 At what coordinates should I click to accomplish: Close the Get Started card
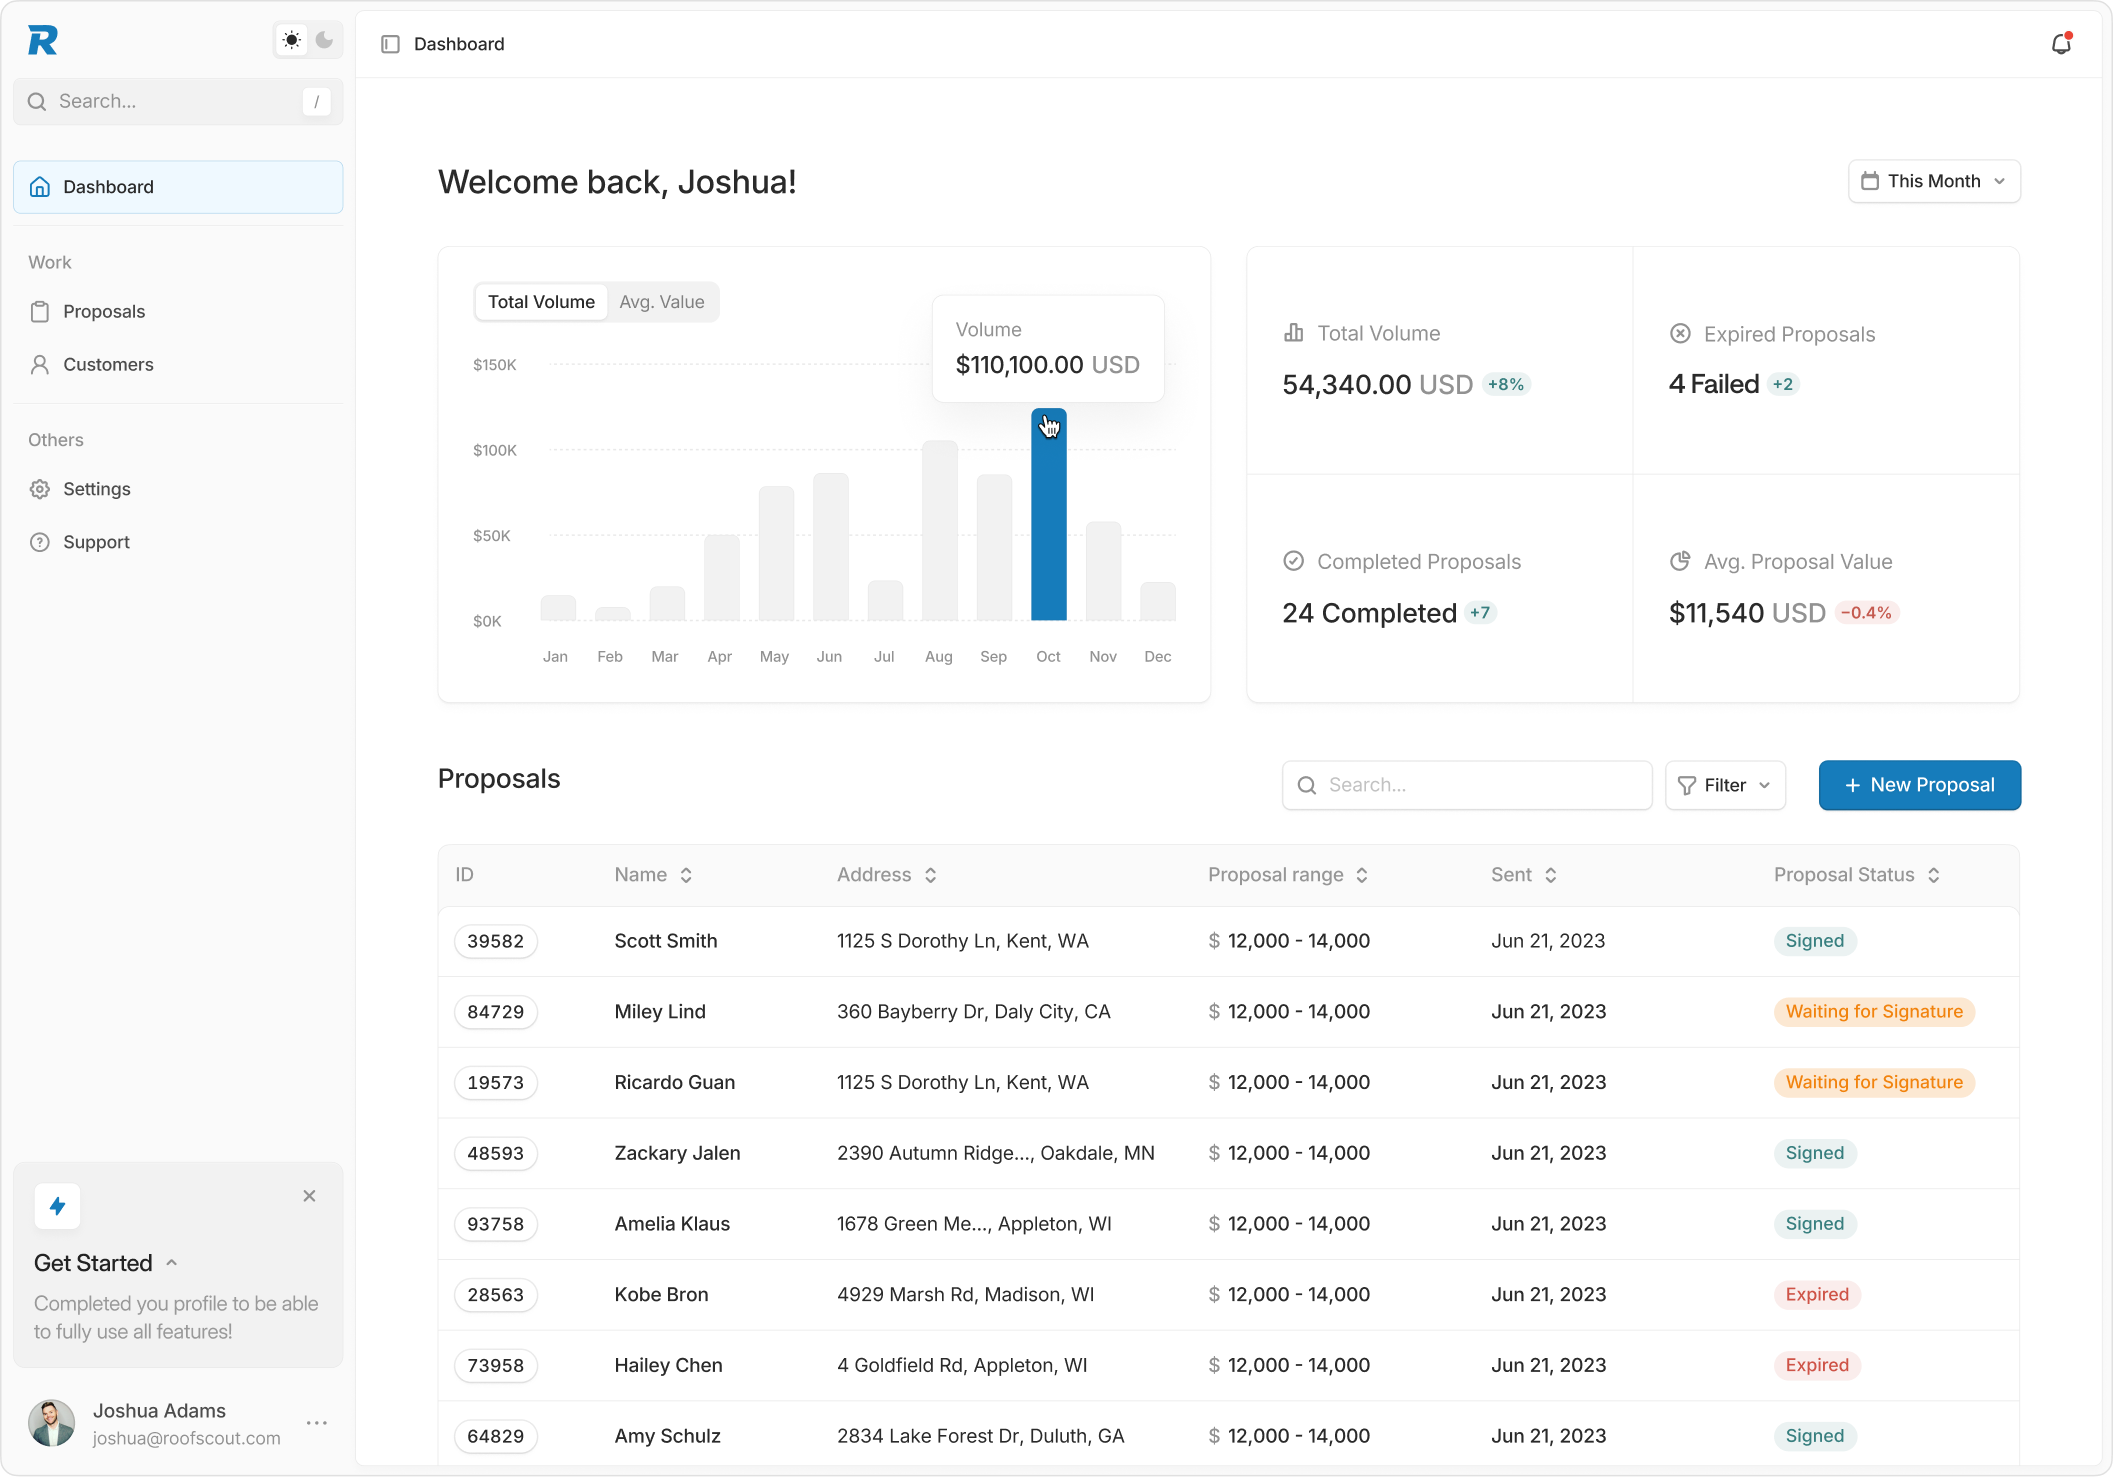[x=309, y=1196]
